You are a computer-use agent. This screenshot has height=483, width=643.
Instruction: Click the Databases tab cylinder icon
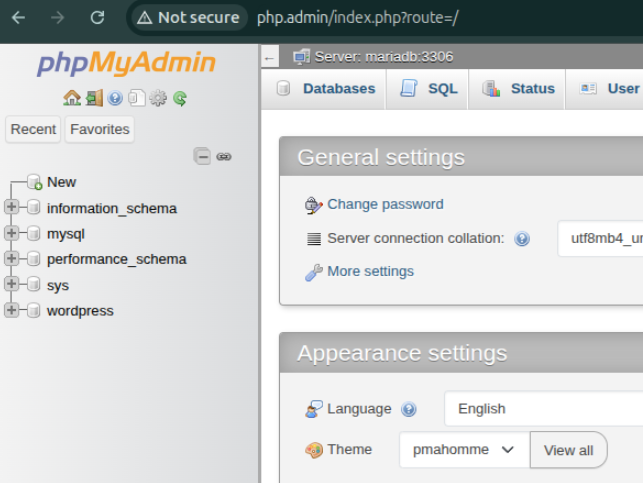(283, 88)
